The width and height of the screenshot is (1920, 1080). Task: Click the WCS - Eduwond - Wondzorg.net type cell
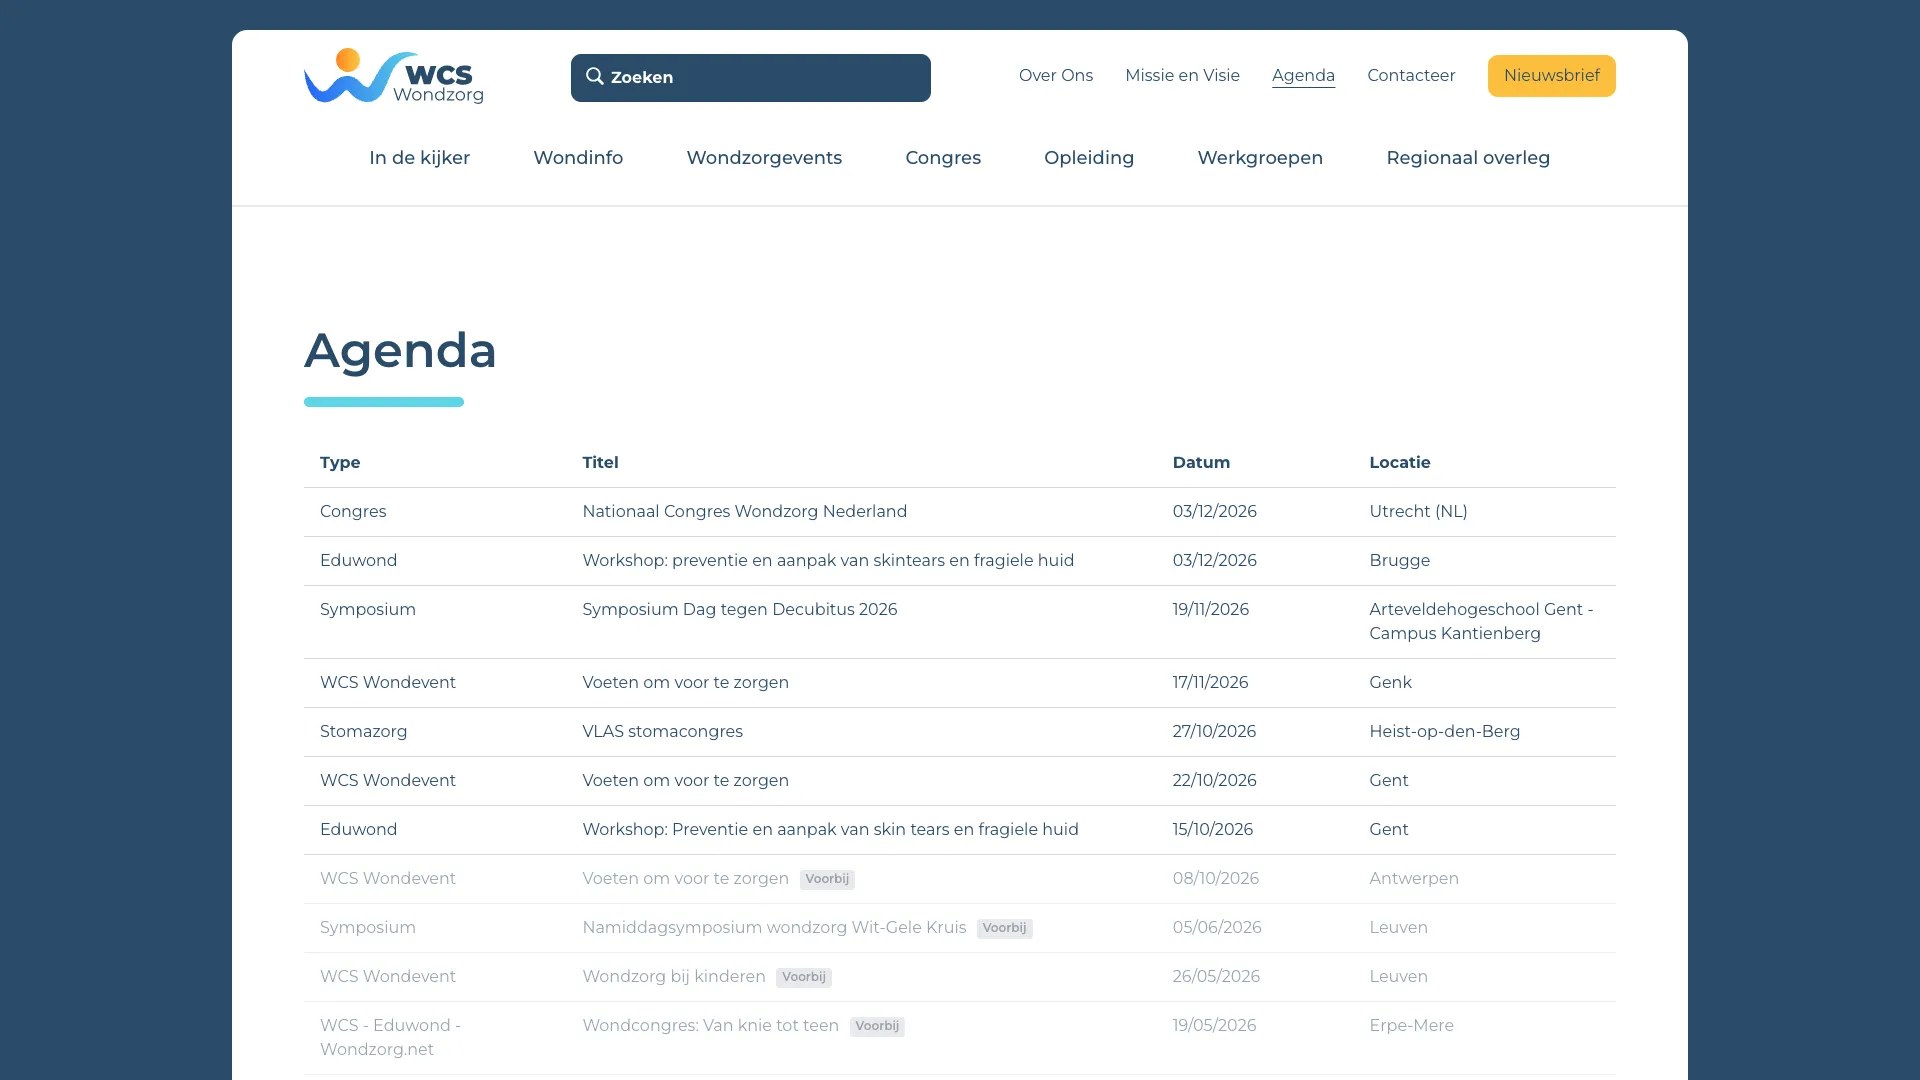tap(390, 1038)
